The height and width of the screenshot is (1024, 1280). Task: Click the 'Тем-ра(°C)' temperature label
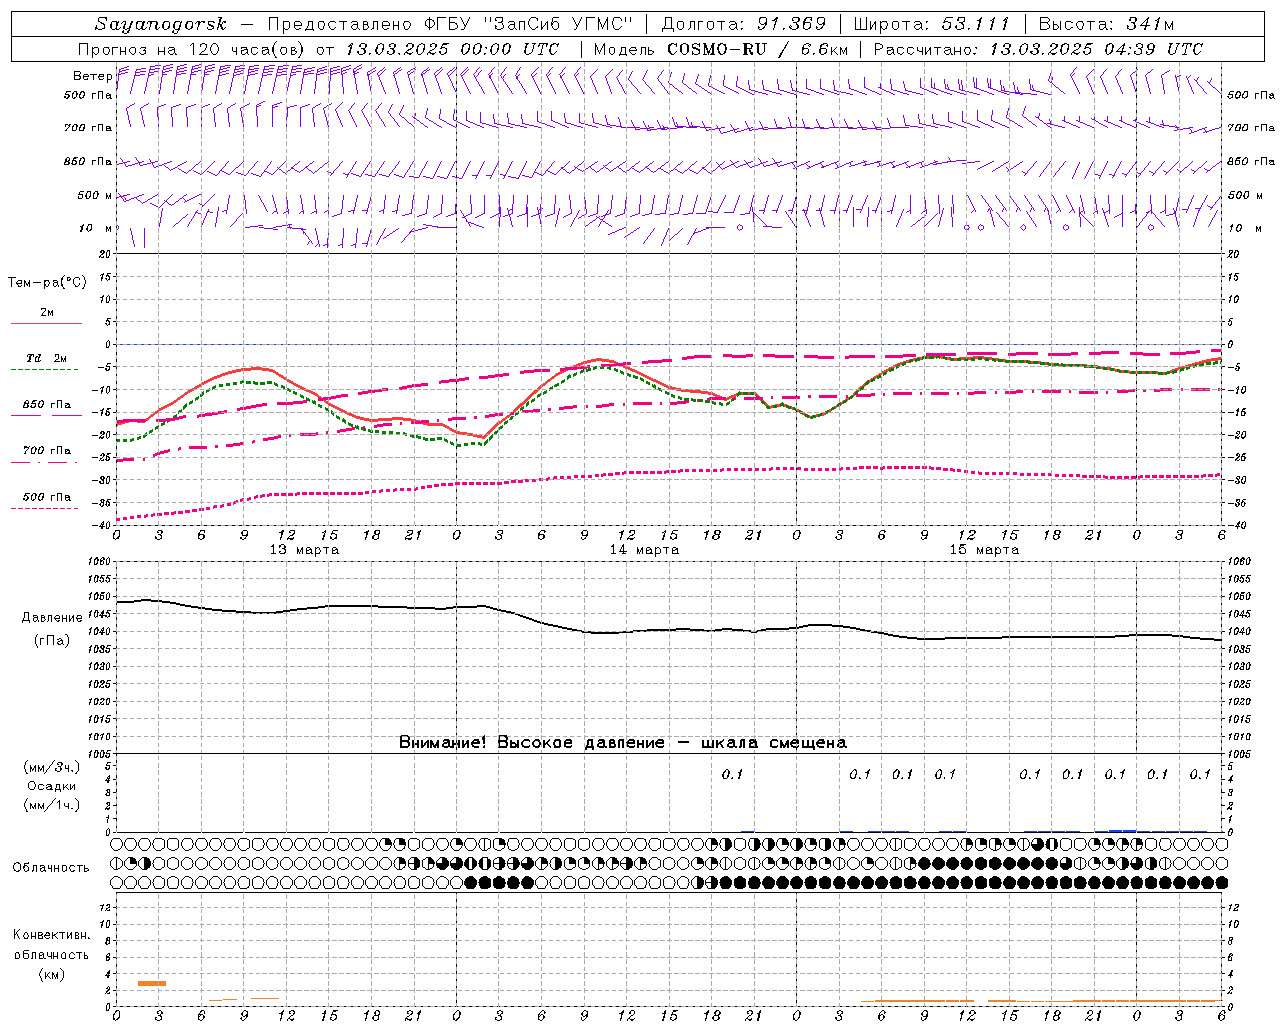(x=47, y=283)
